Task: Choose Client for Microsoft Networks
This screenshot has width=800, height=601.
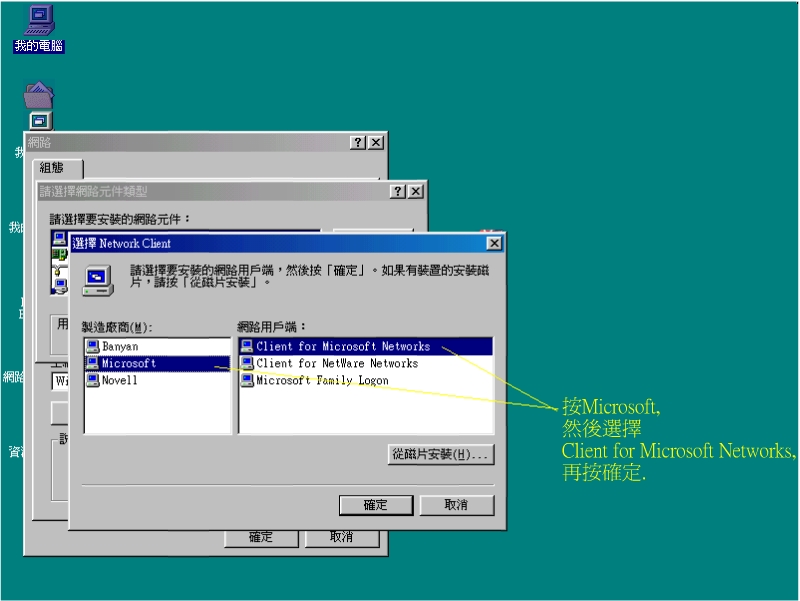Action: coord(366,346)
